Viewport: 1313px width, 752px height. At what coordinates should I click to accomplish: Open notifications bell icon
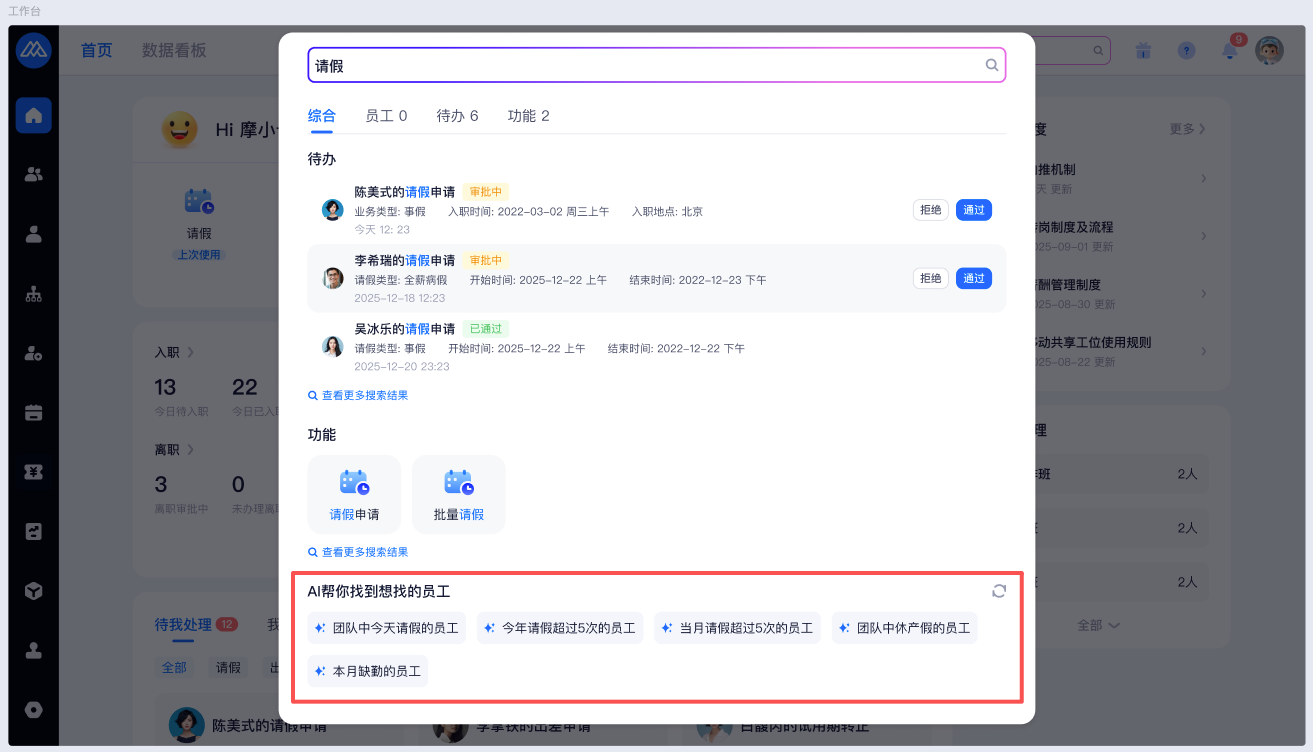point(1229,51)
